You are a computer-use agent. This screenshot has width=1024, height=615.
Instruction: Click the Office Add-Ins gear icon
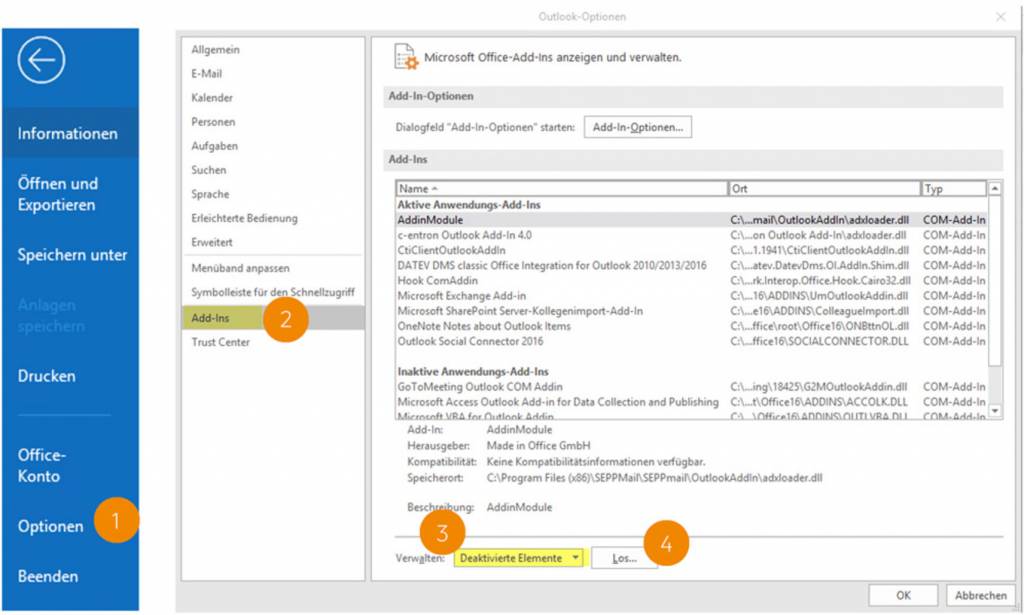click(x=406, y=57)
